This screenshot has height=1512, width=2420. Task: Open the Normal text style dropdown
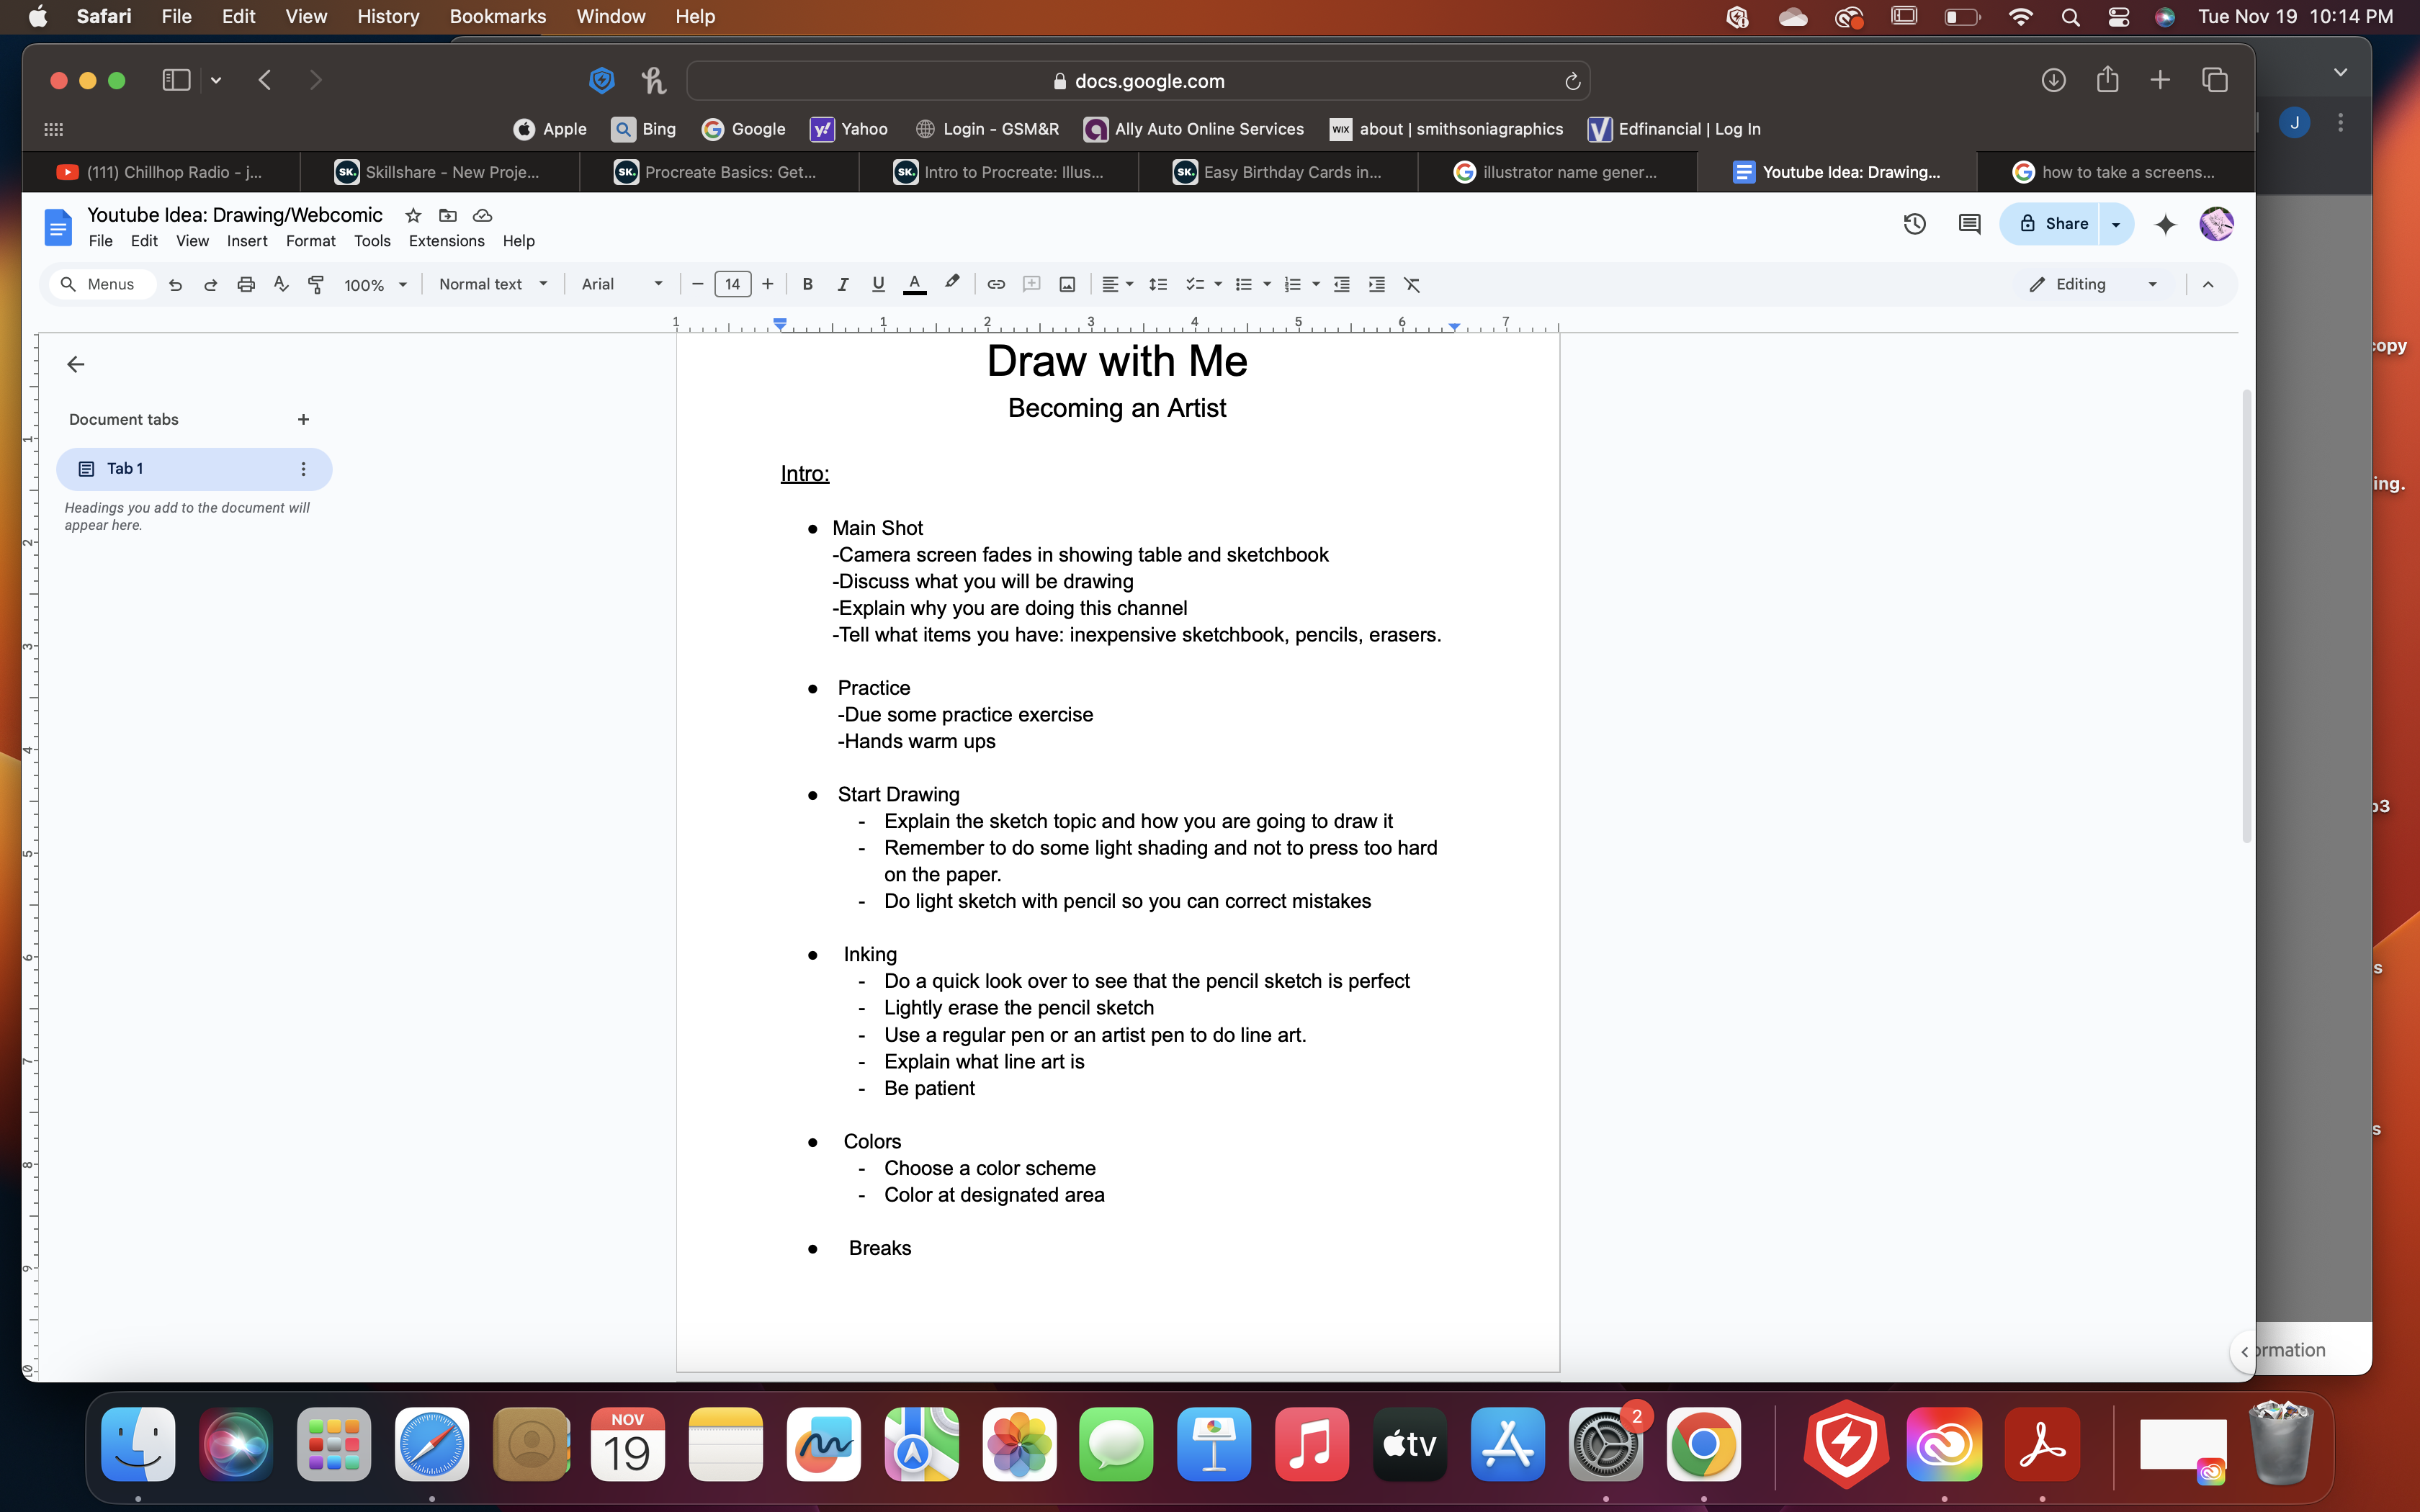493,285
